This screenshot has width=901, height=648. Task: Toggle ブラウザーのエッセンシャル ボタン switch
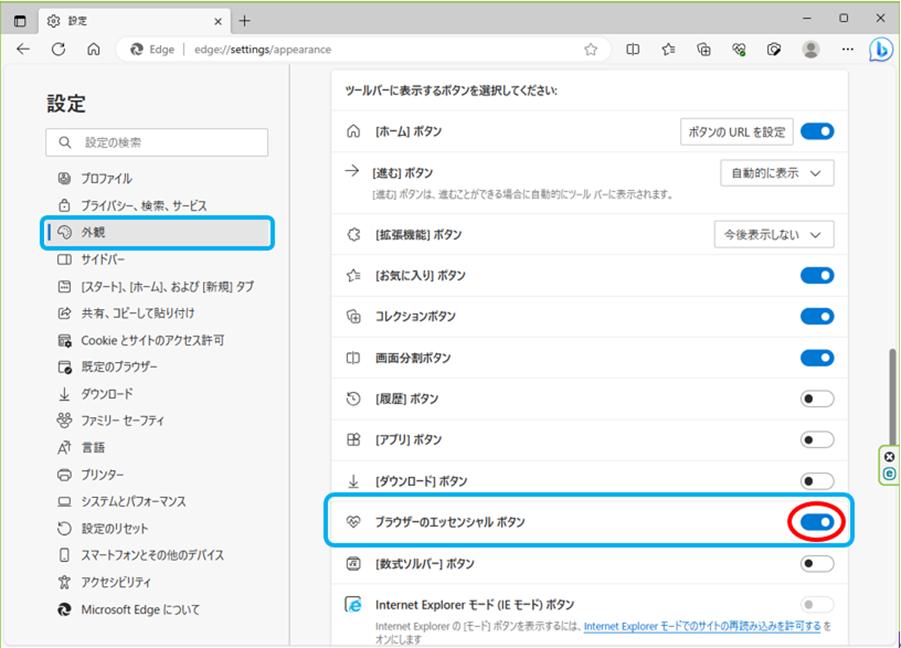(817, 522)
